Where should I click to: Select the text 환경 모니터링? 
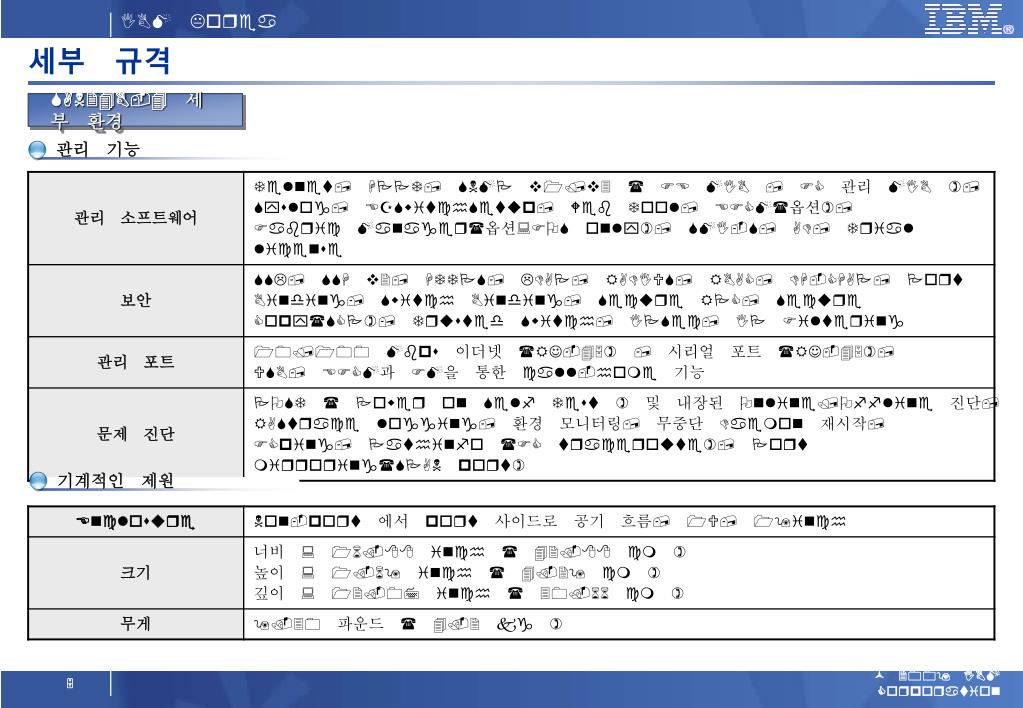click(x=566, y=423)
